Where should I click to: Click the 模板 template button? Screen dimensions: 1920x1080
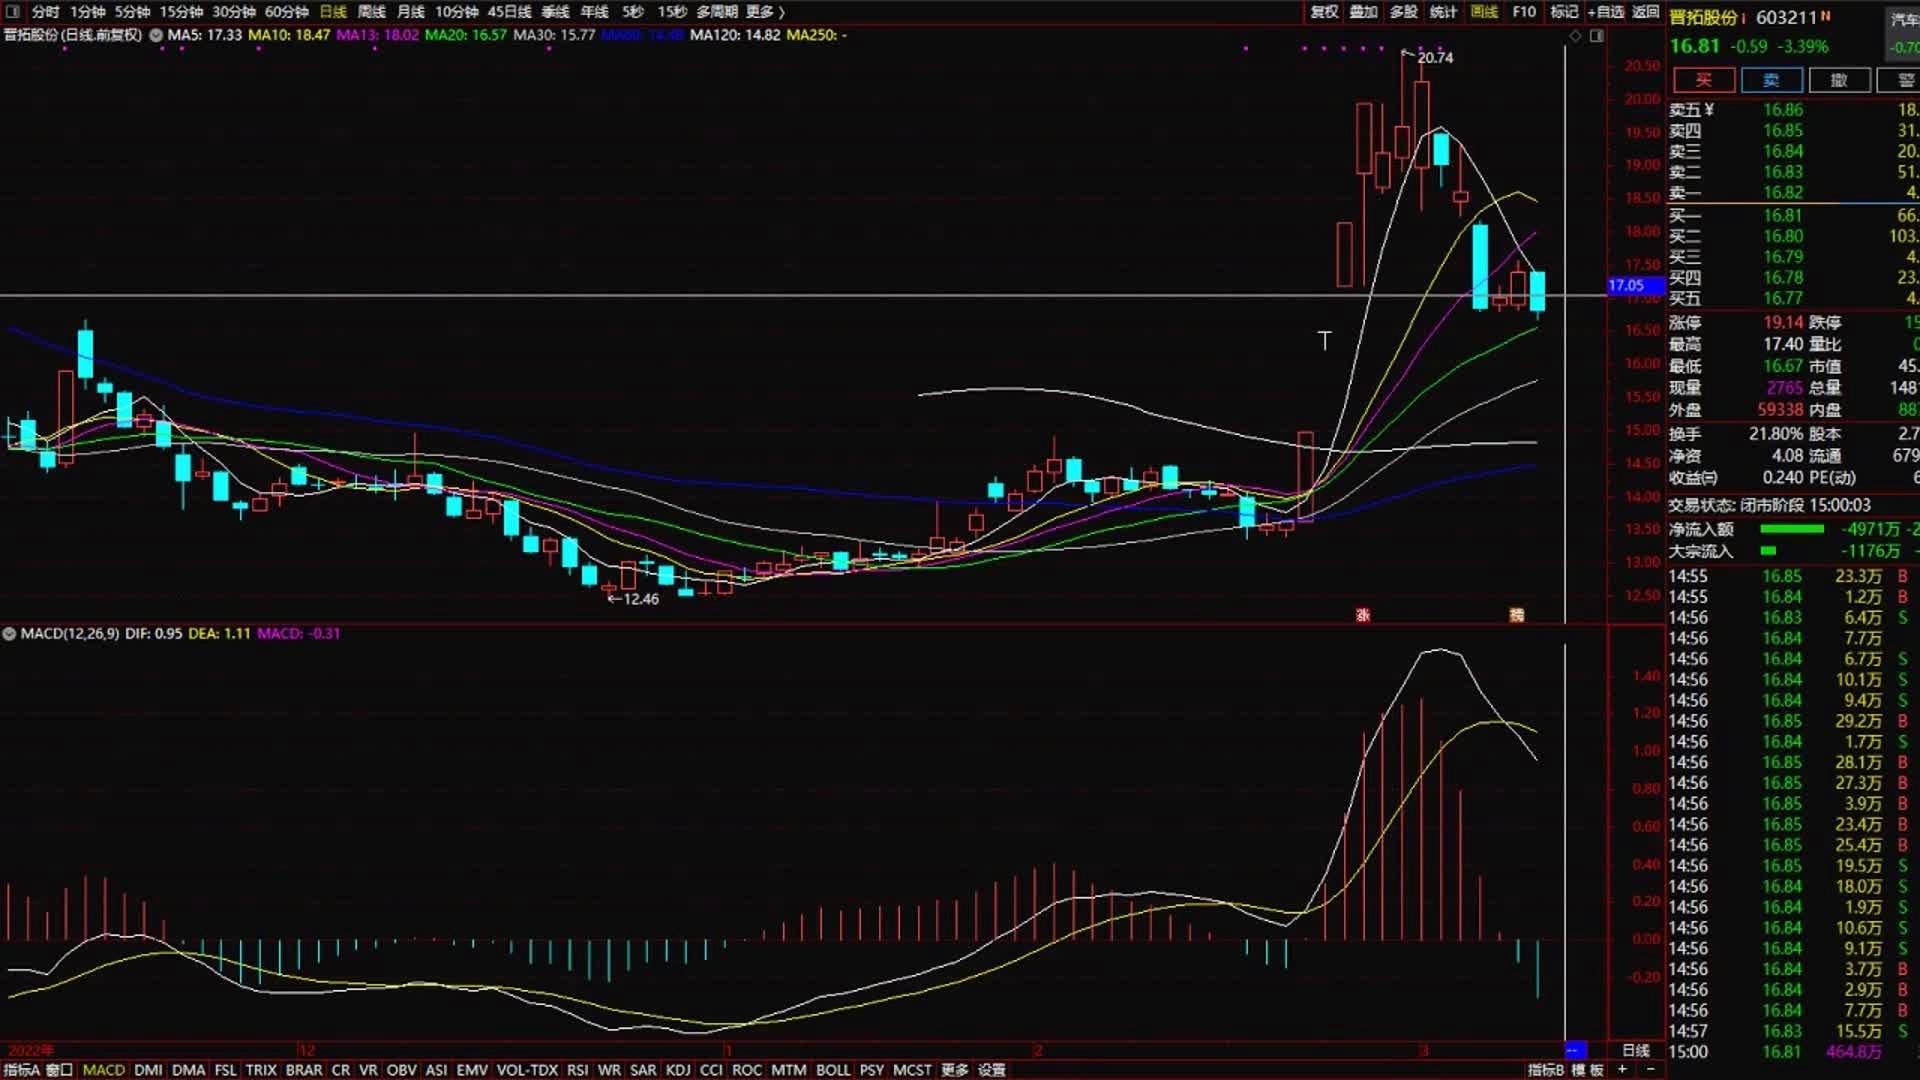(1587, 1070)
